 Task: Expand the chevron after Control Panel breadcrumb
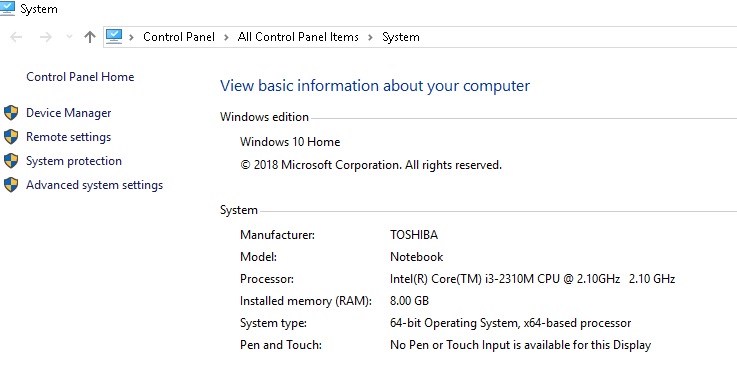click(x=227, y=37)
